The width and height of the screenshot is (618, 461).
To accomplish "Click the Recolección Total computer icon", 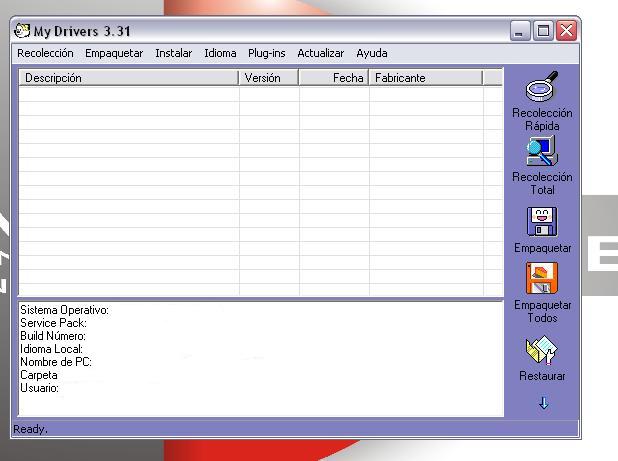I will [542, 151].
